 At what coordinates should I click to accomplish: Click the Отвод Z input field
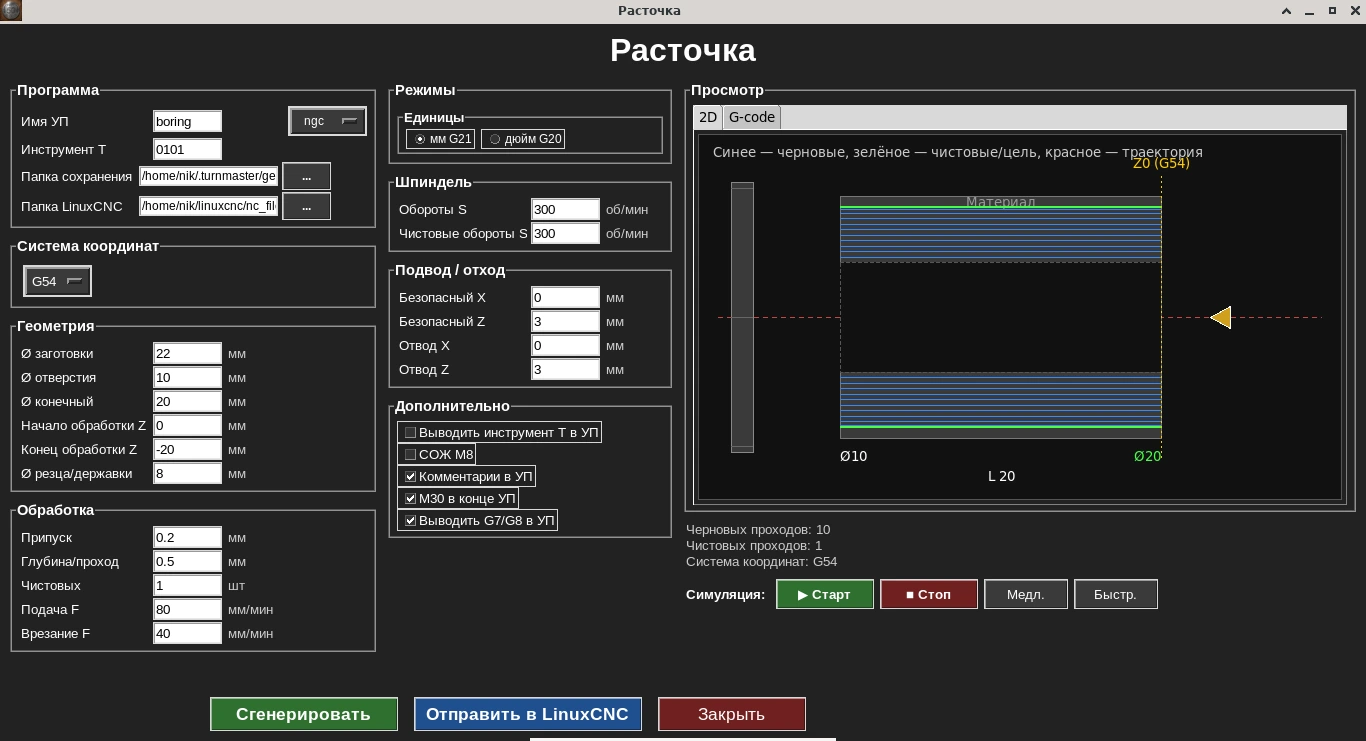(x=566, y=369)
